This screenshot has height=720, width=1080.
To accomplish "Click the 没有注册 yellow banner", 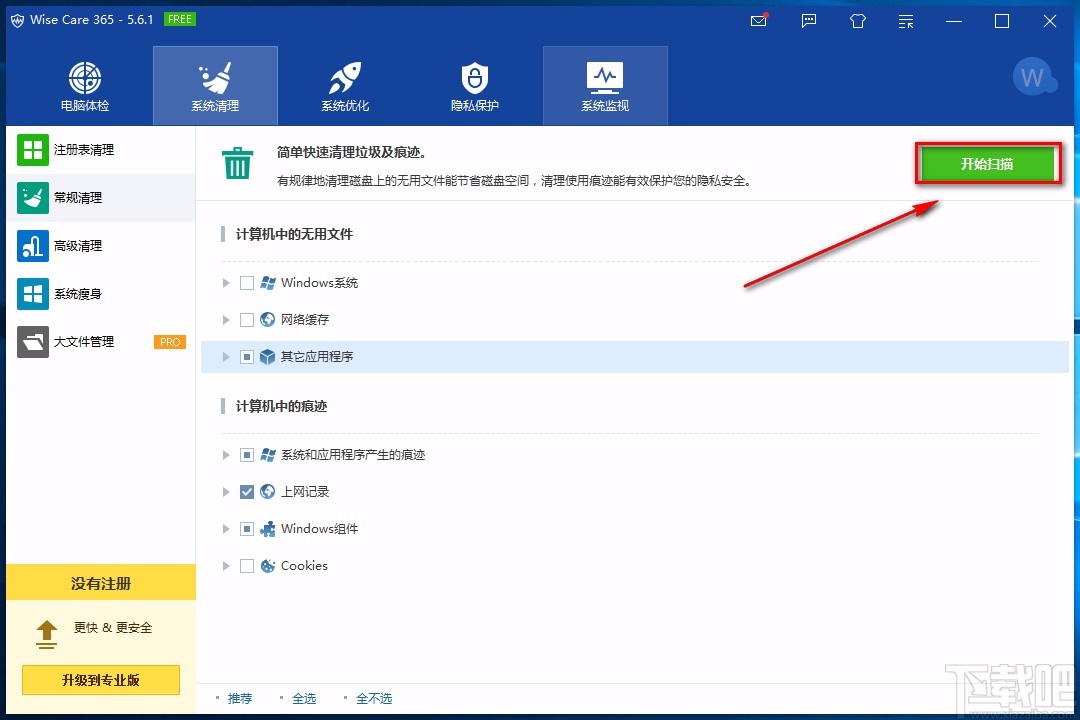I will tap(101, 583).
